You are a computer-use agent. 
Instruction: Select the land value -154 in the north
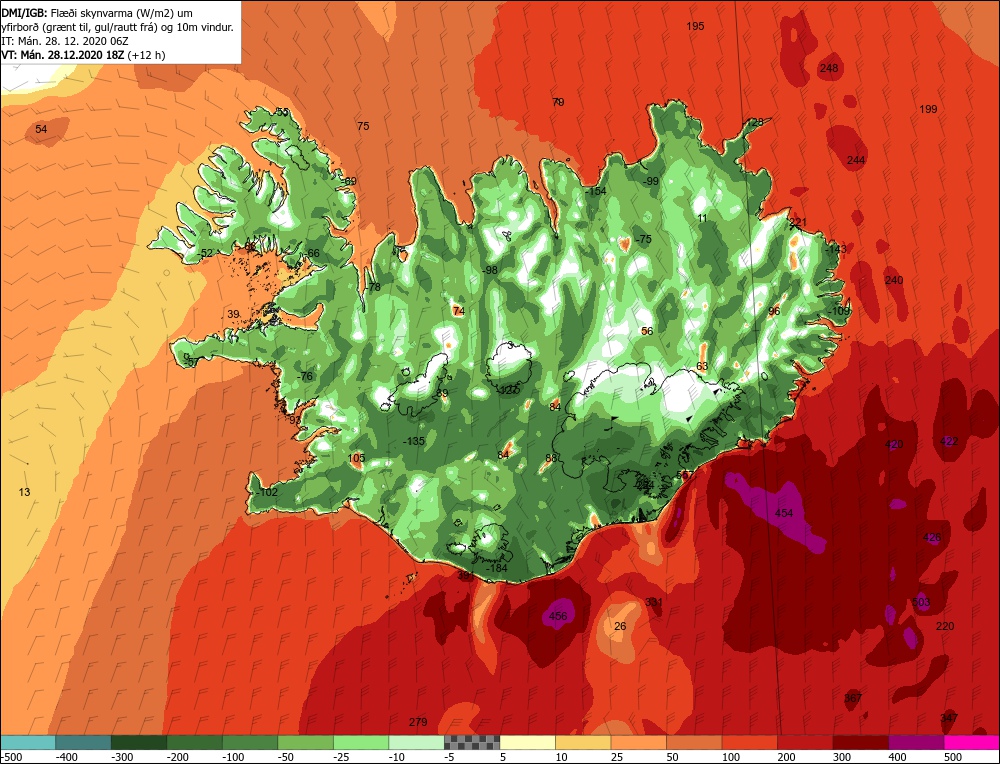coord(595,191)
